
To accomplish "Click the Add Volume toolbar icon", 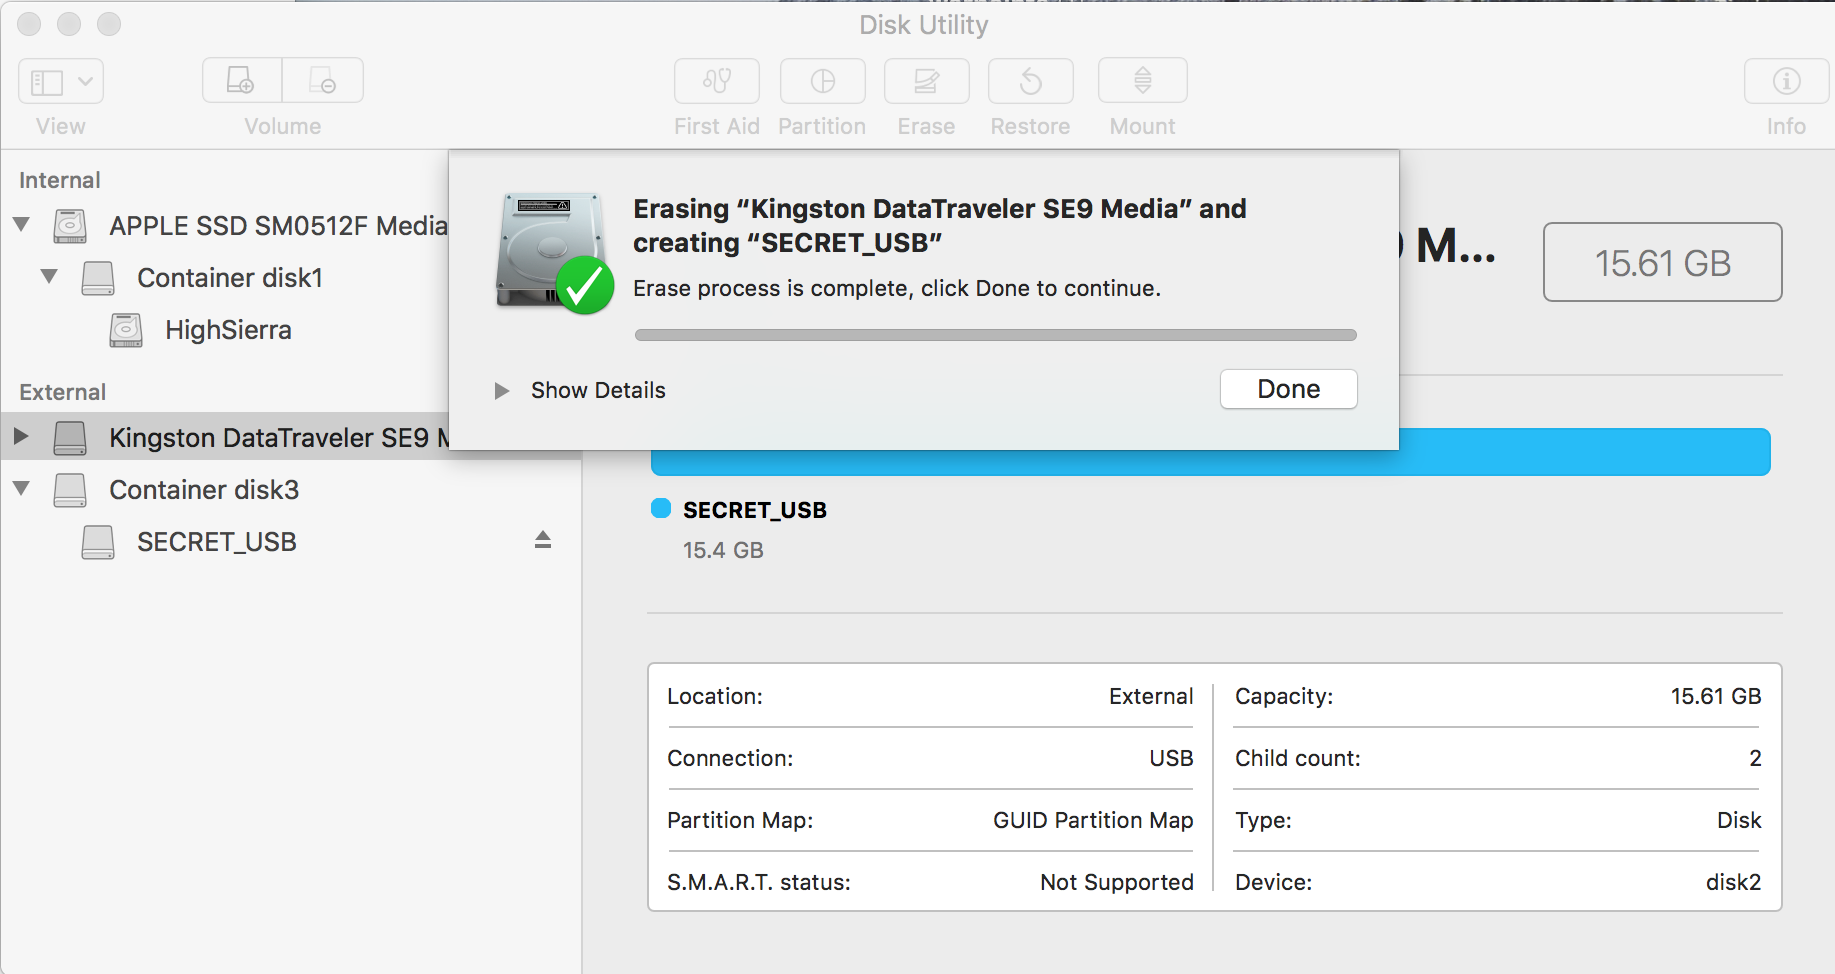I will (x=242, y=80).
